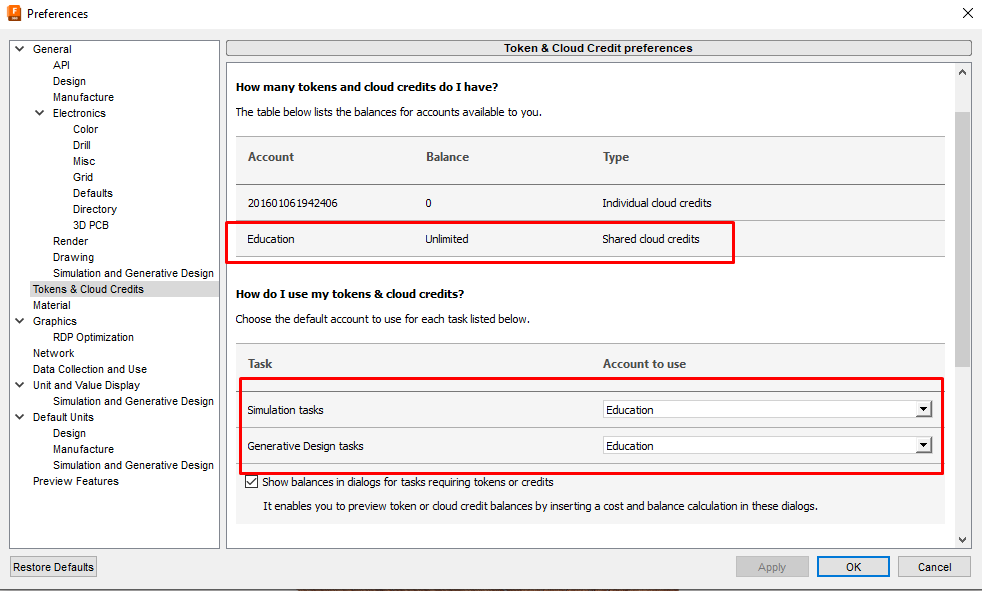This screenshot has width=982, height=591.
Task: Collapse Unit and Value Display section
Action: coord(18,384)
